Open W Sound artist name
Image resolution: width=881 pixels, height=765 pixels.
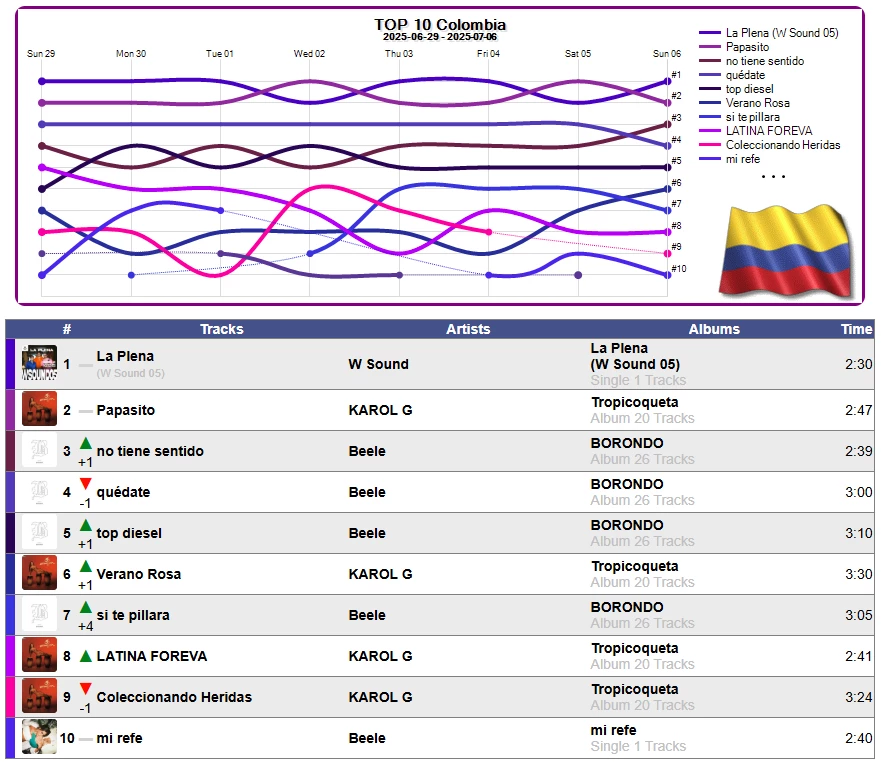click(x=378, y=364)
